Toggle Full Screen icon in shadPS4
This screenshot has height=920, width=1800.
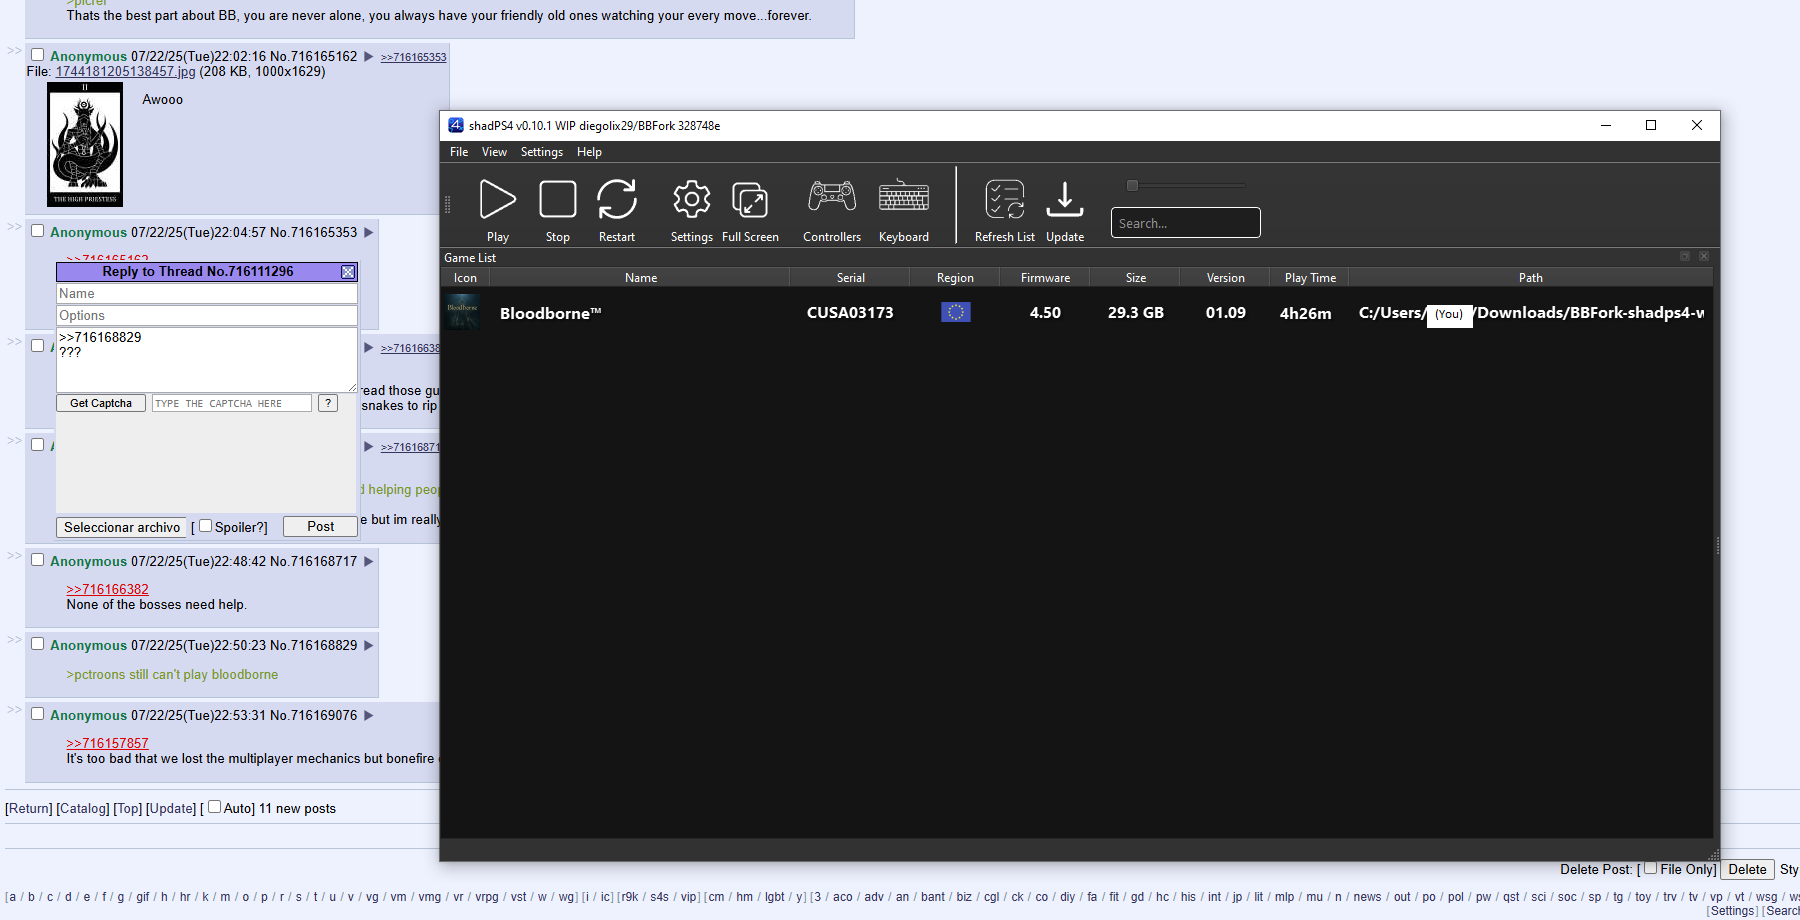[750, 199]
